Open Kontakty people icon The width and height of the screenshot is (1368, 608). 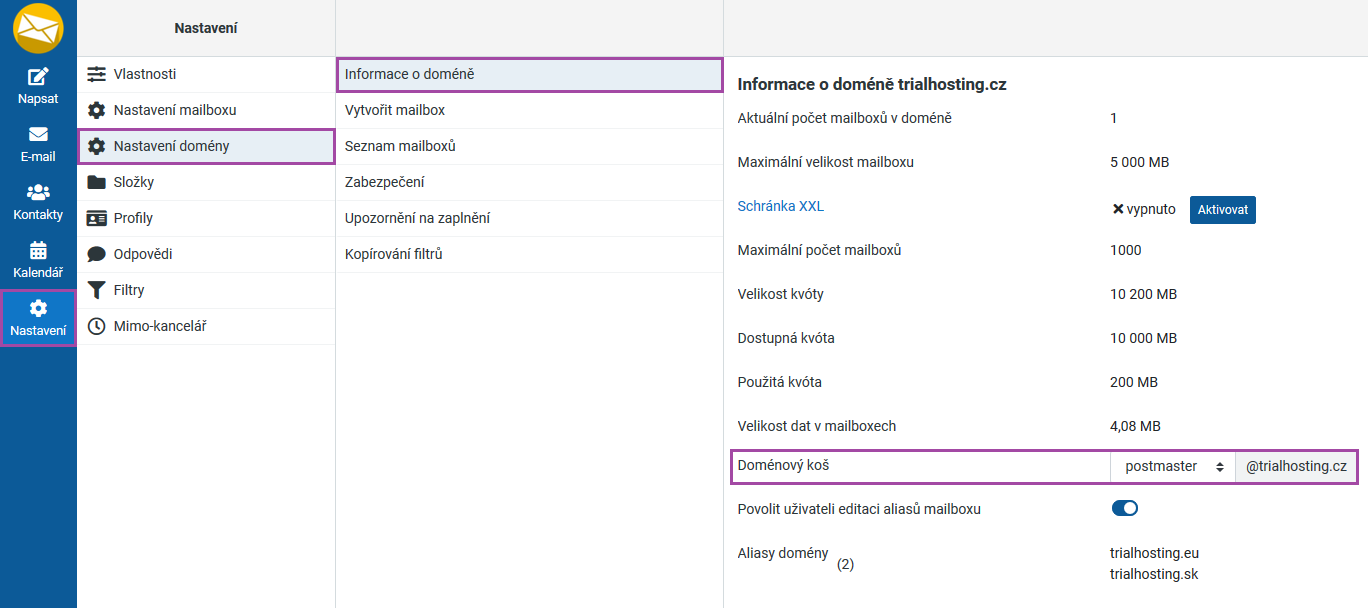(x=38, y=192)
